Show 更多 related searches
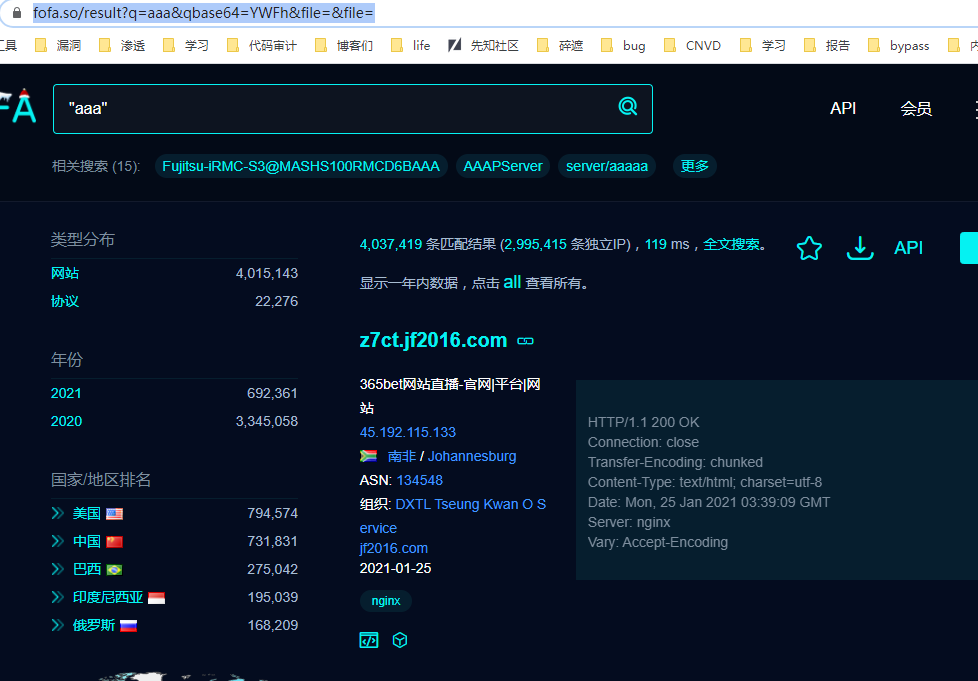978x681 pixels. click(x=694, y=166)
